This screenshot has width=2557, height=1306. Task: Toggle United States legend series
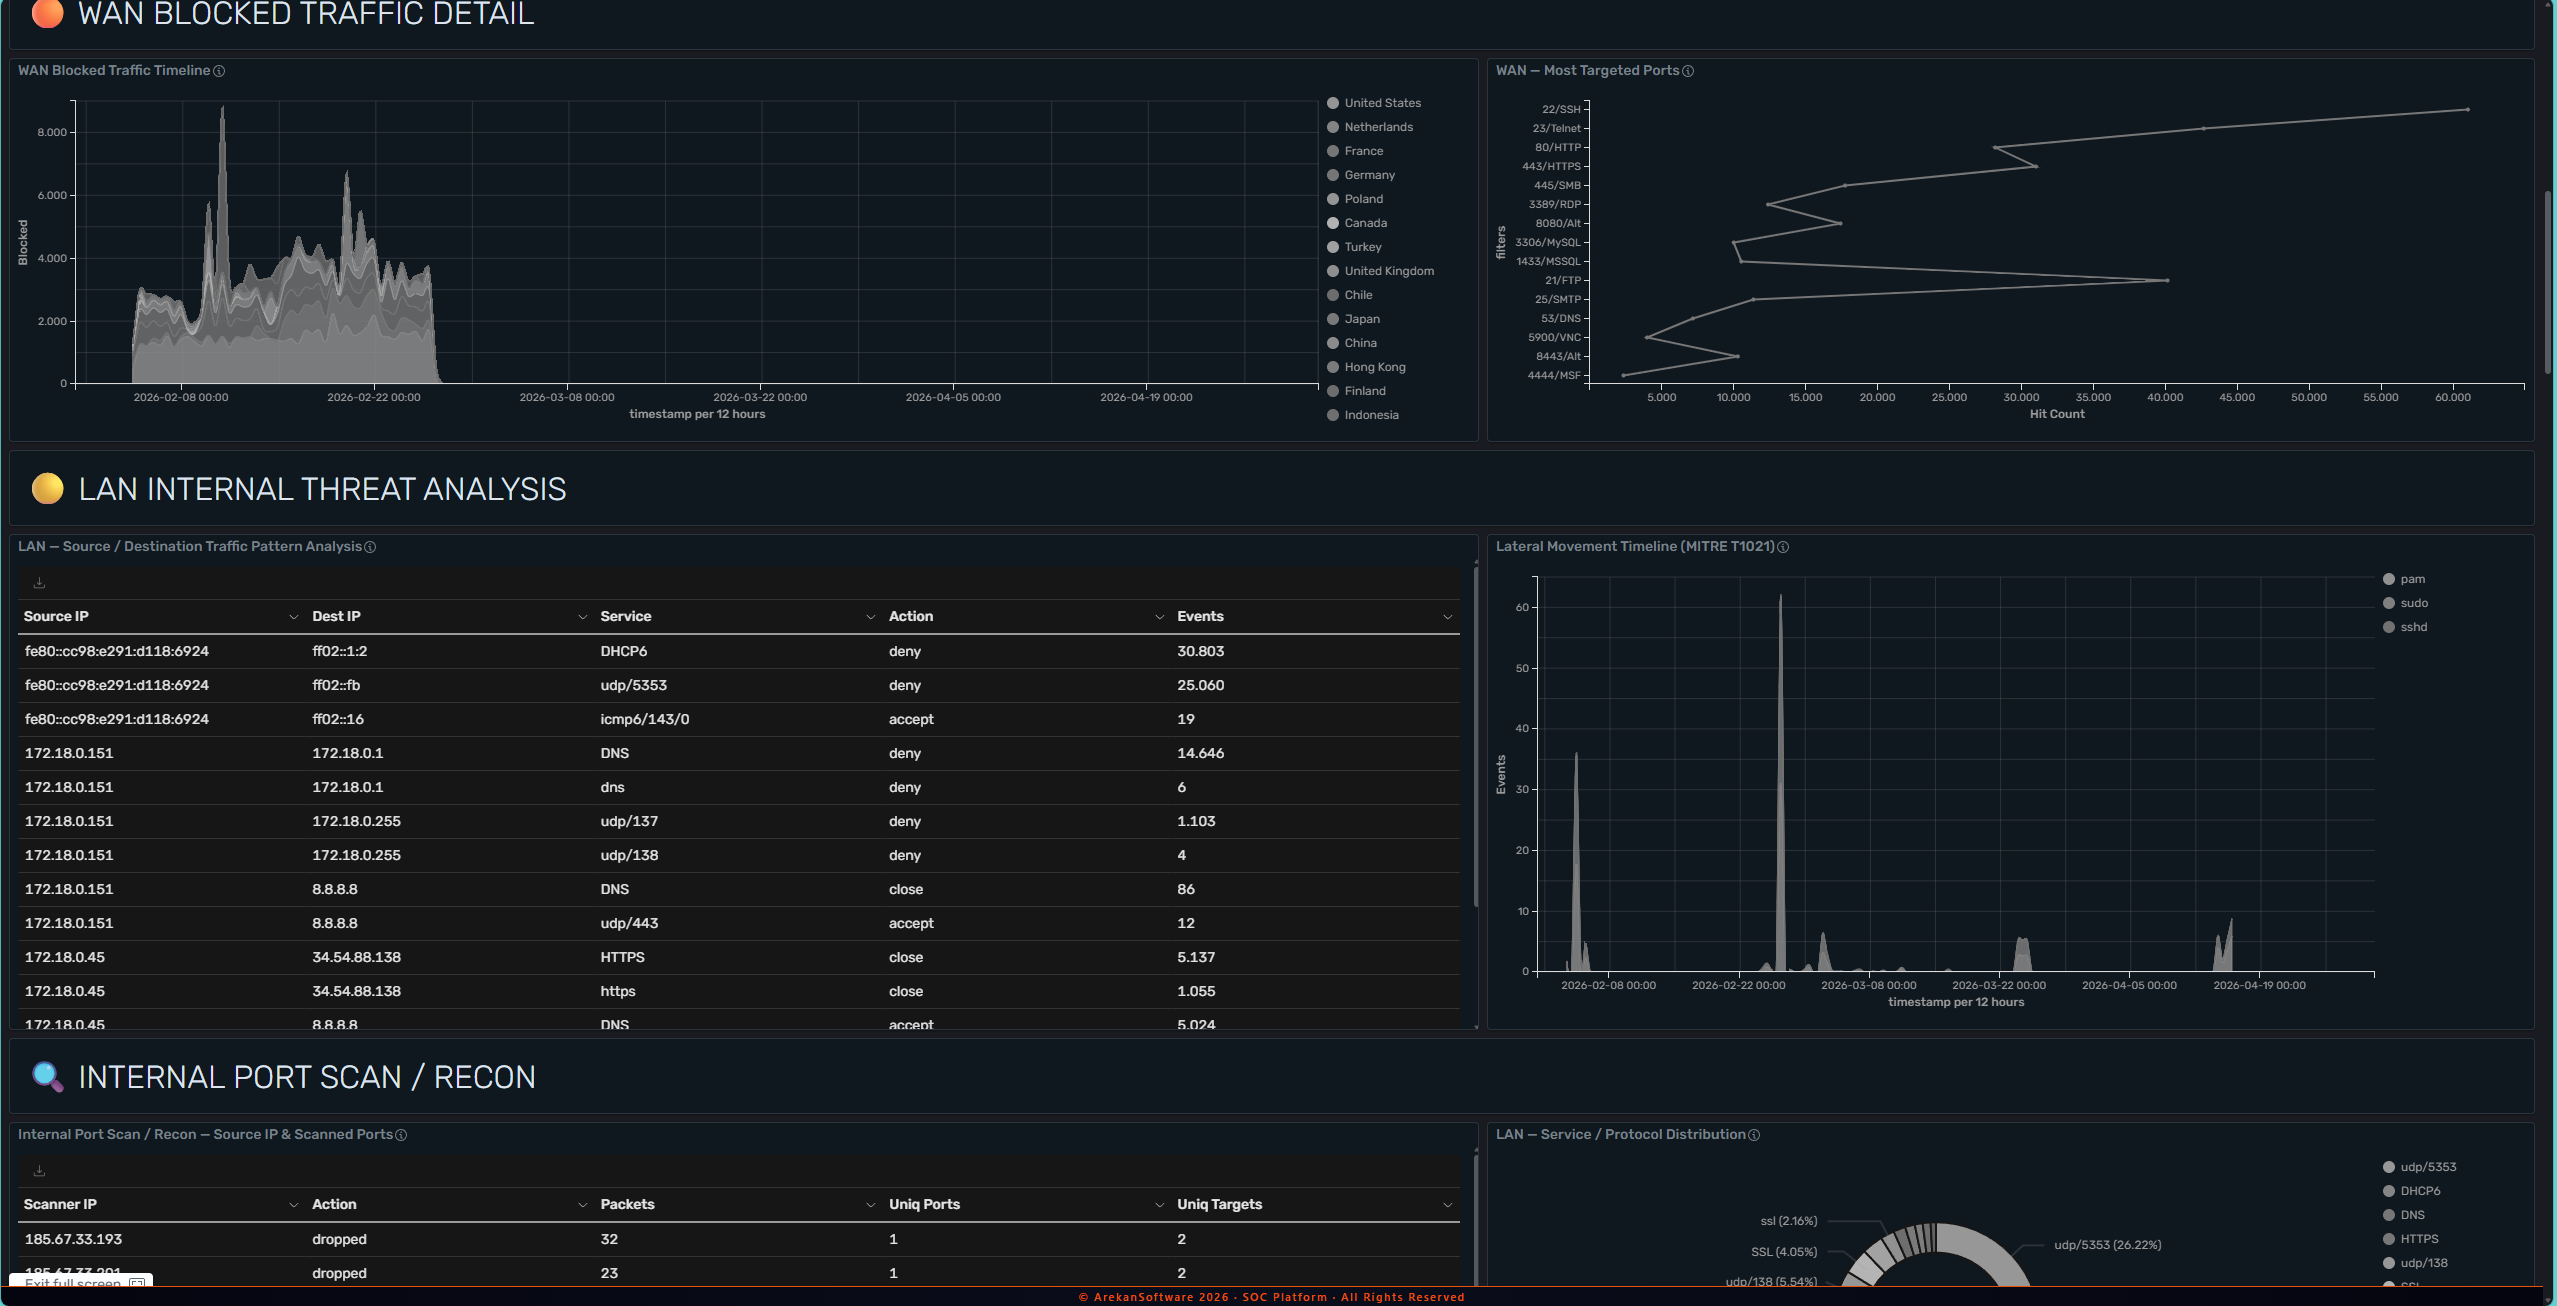click(x=1374, y=103)
